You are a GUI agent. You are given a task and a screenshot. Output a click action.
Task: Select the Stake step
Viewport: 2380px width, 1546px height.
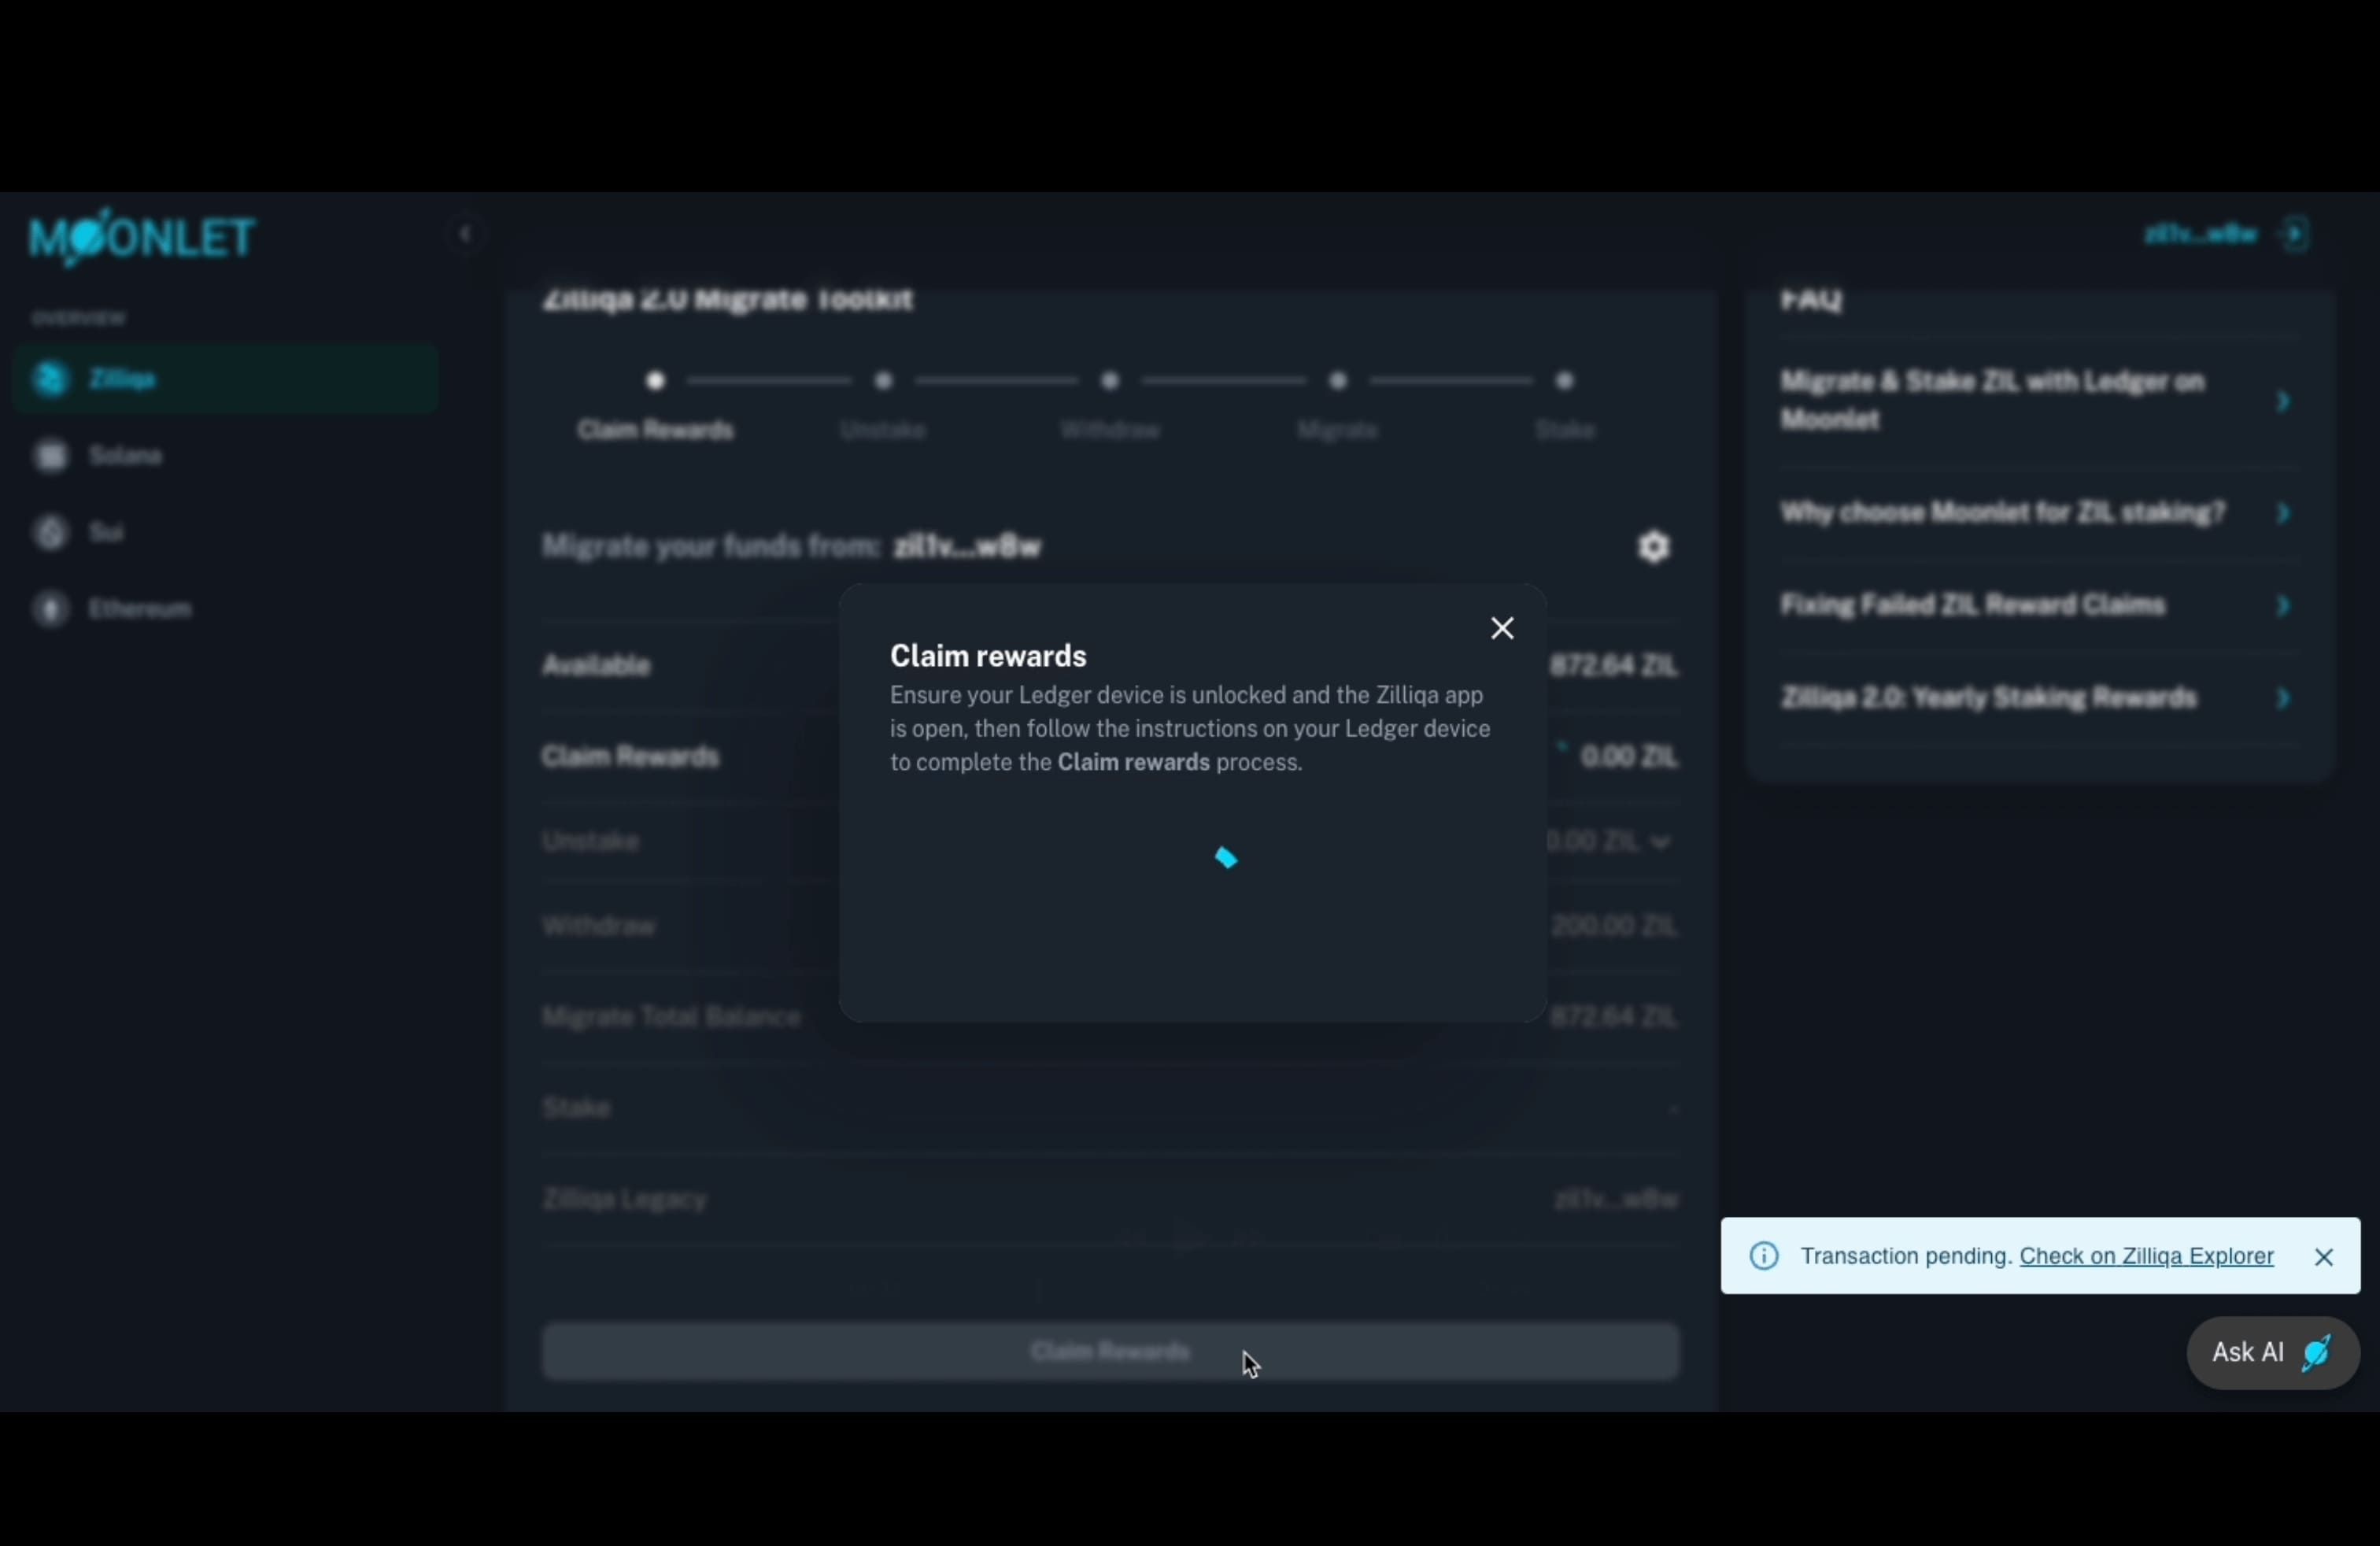[x=1565, y=430]
